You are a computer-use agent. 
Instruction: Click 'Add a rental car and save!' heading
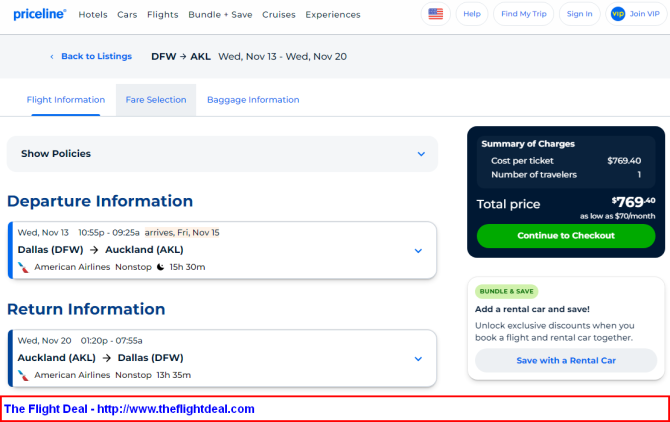[x=532, y=309]
